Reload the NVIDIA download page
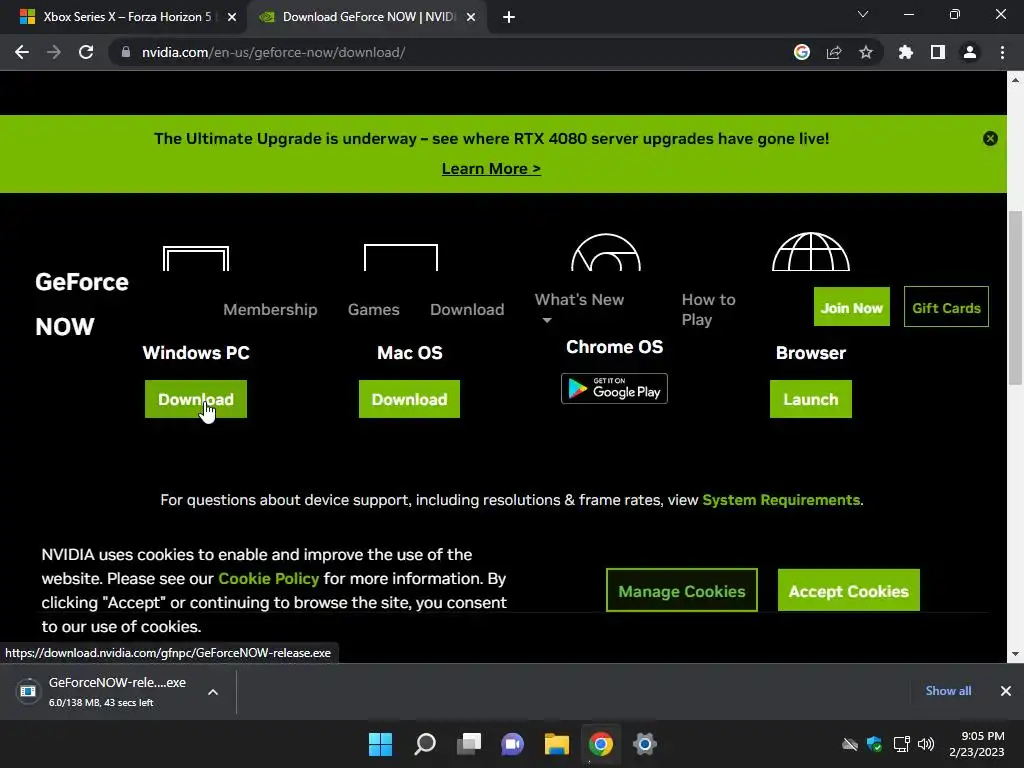 coord(86,52)
